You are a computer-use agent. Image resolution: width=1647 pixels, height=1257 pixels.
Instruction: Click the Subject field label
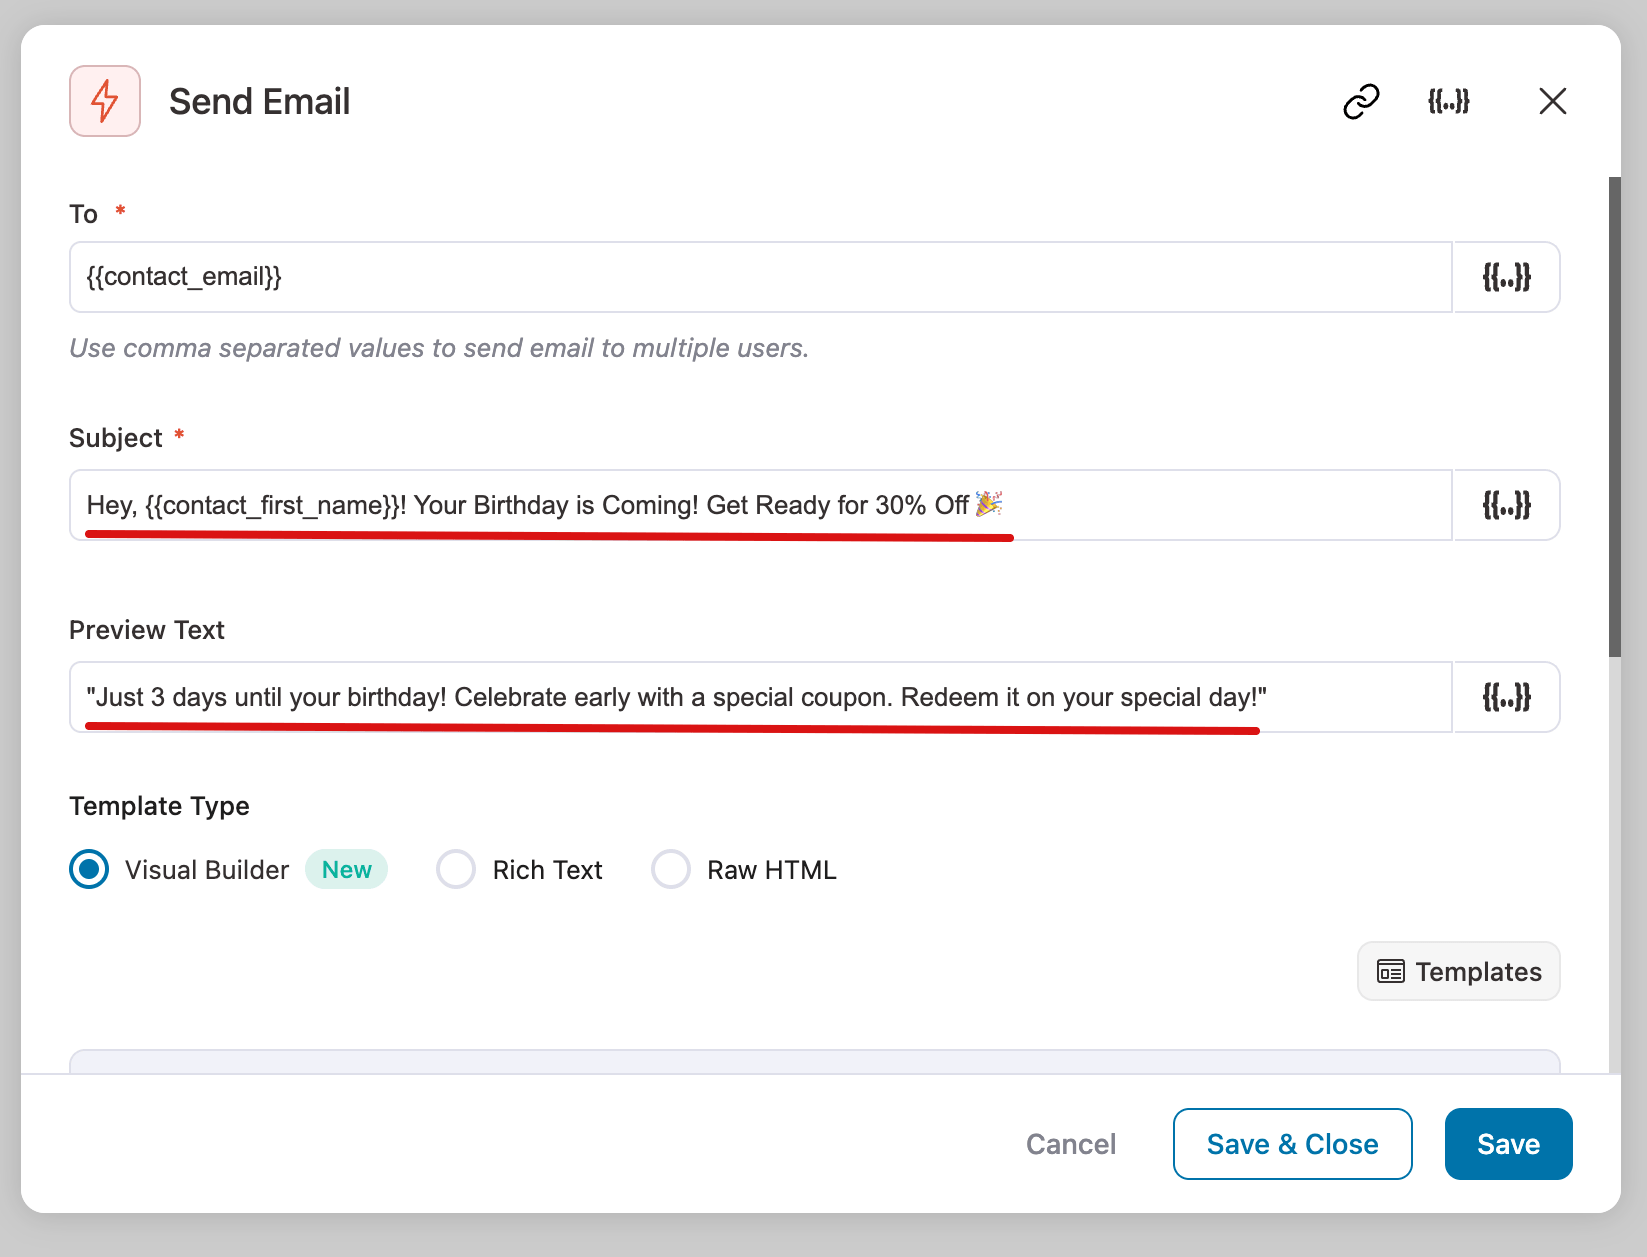point(115,438)
